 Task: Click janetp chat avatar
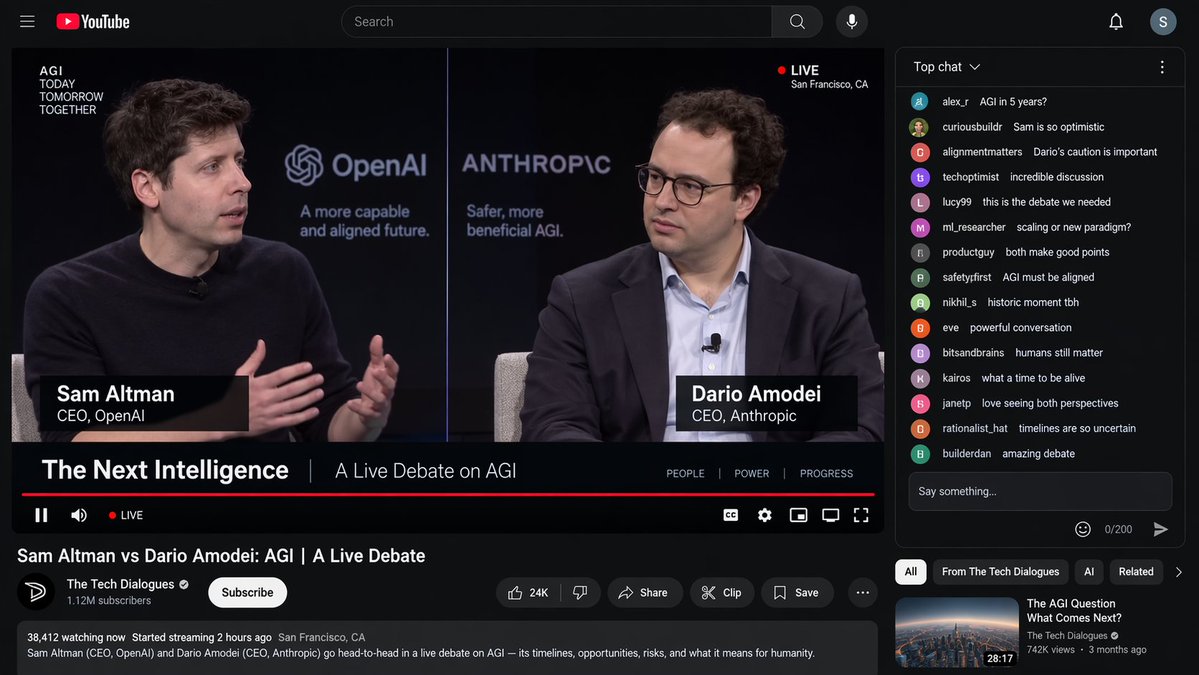(919, 403)
